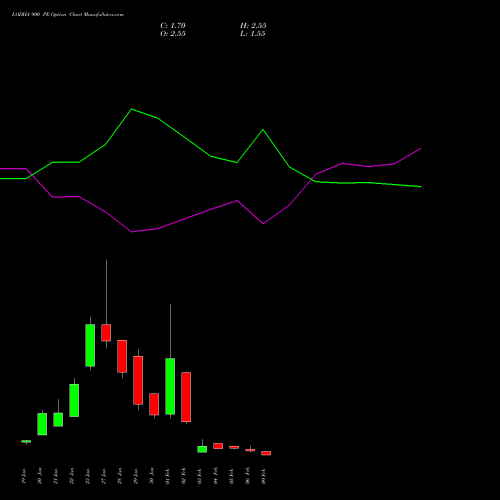
Task: Click the close value C: 1.70
Action: (x=173, y=26)
